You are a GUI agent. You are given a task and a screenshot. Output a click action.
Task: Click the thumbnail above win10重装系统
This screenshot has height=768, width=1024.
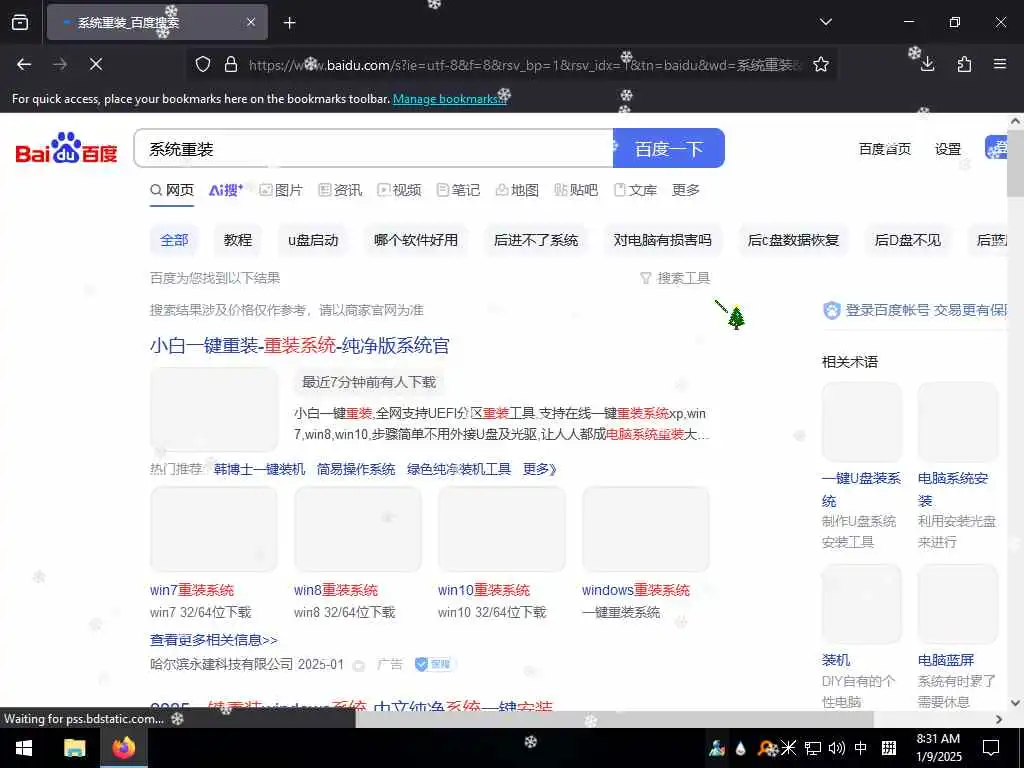502,529
